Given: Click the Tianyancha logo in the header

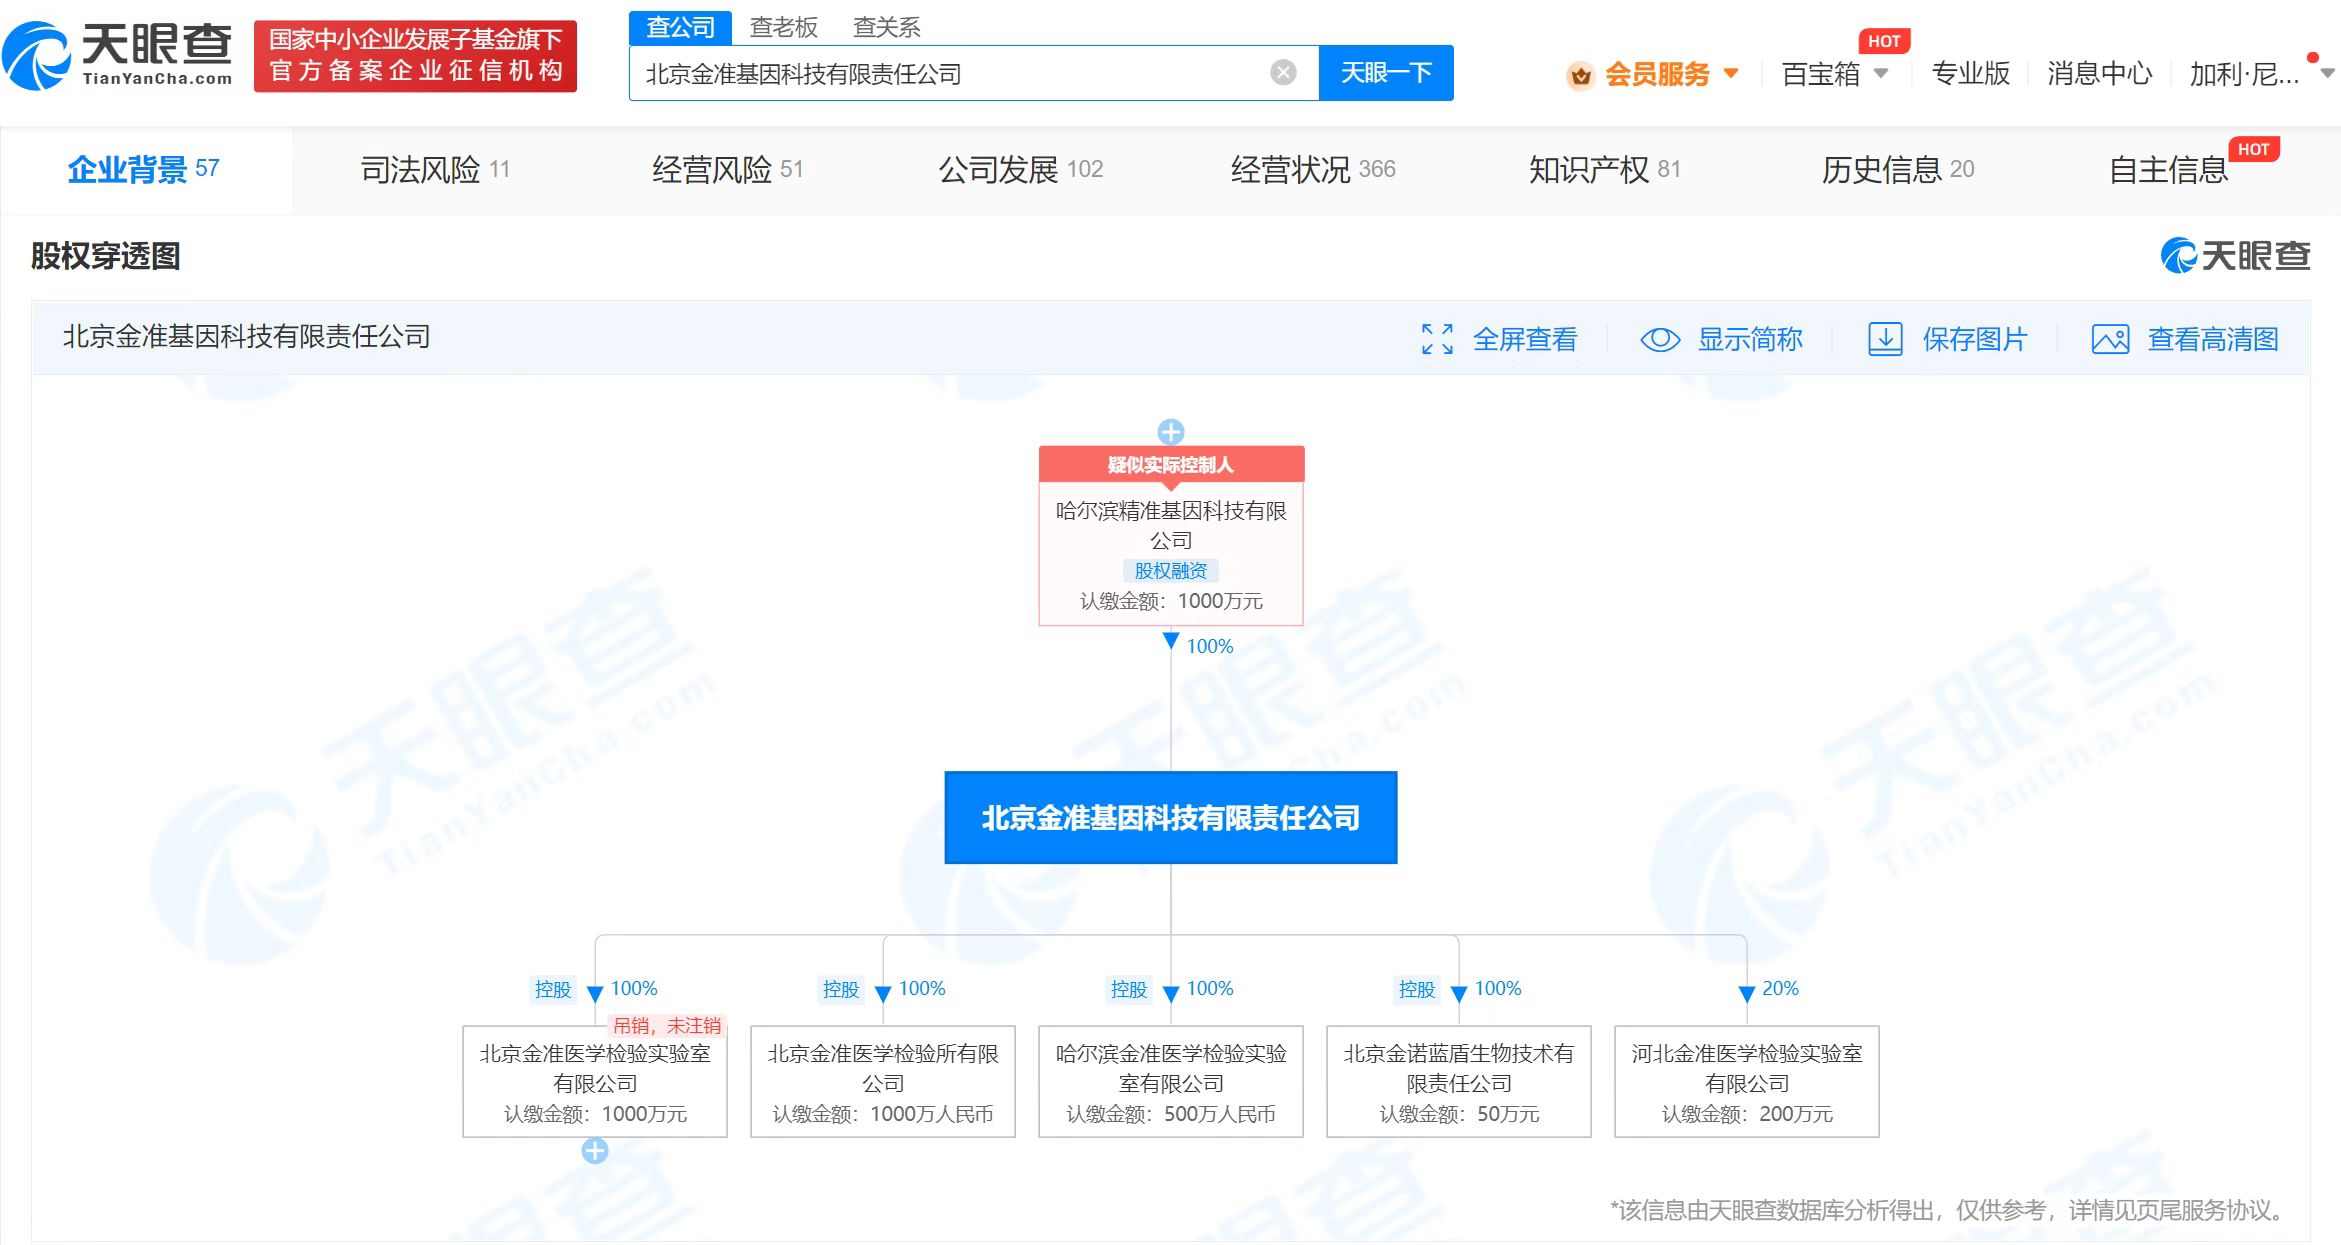Looking at the screenshot, I should tap(118, 55).
